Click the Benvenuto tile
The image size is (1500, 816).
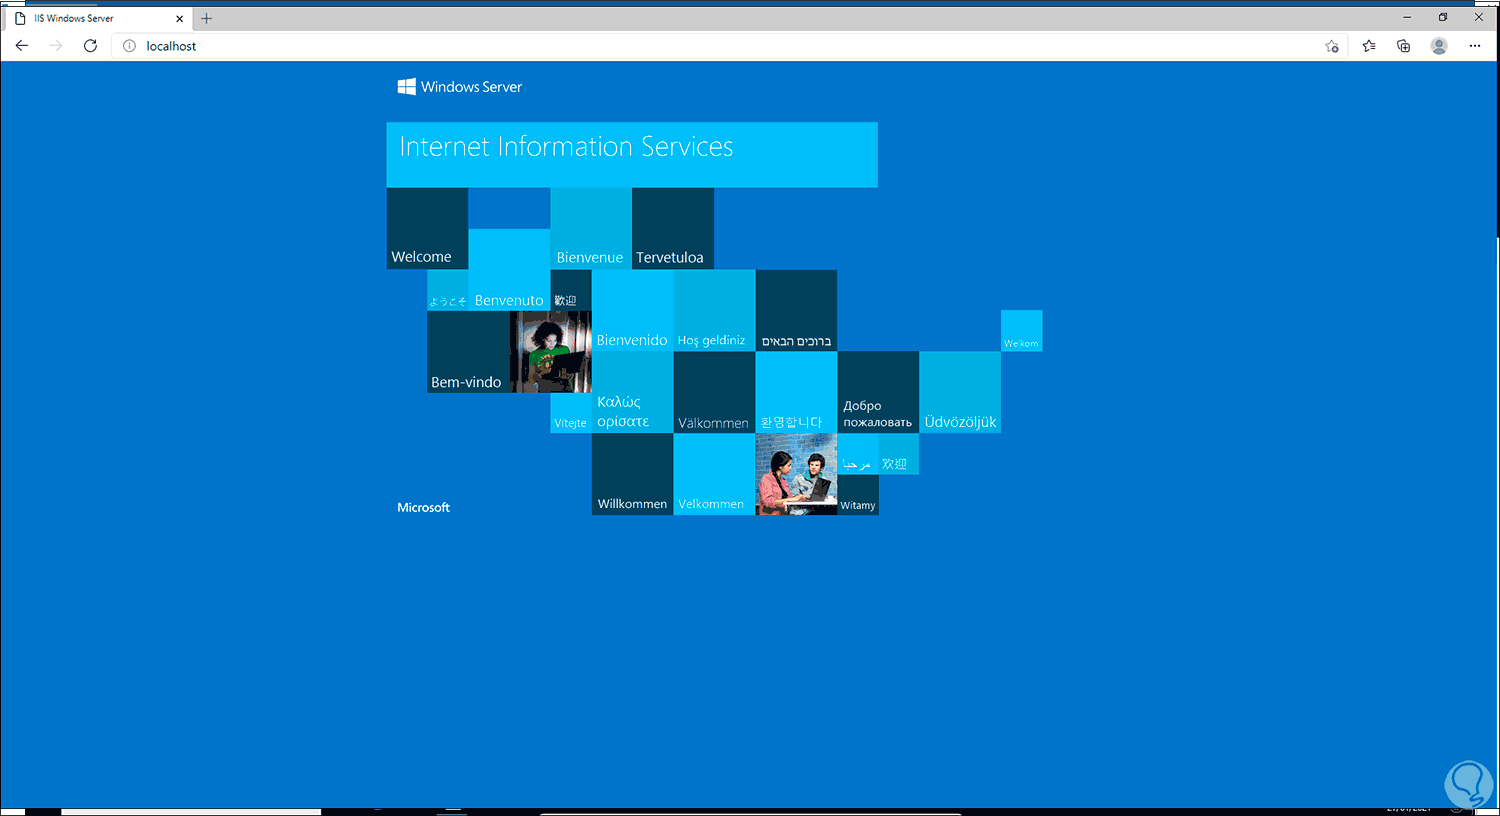[x=509, y=270]
